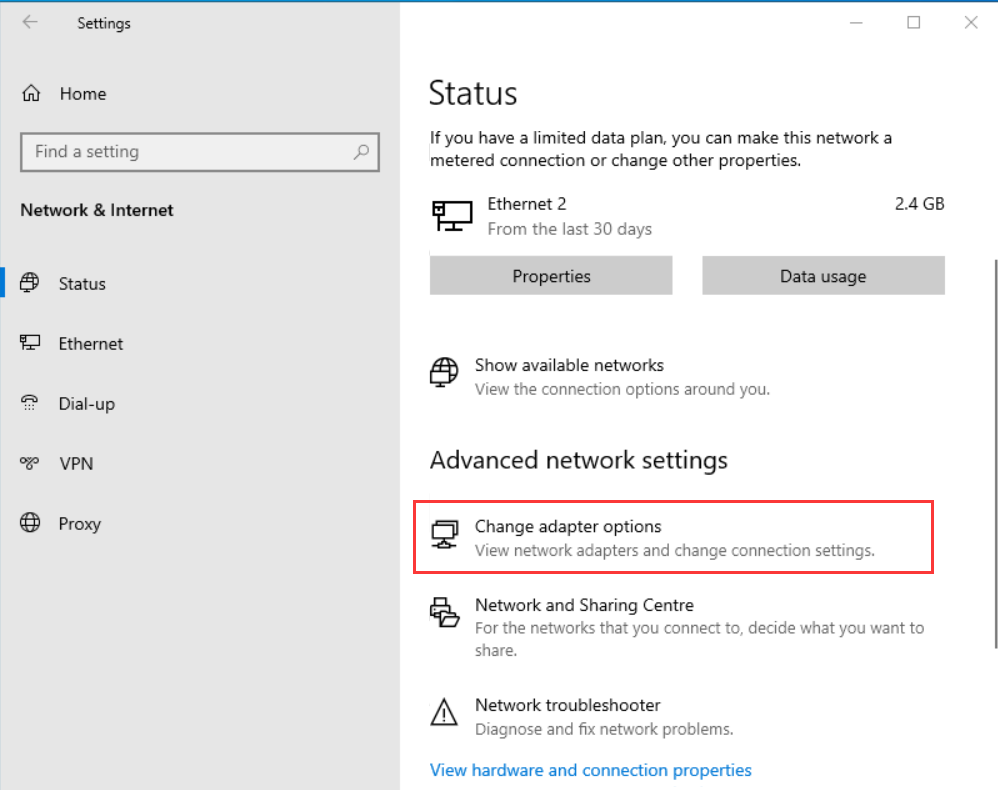Click the Status globe icon in sidebar
This screenshot has width=998, height=790.
click(x=30, y=283)
